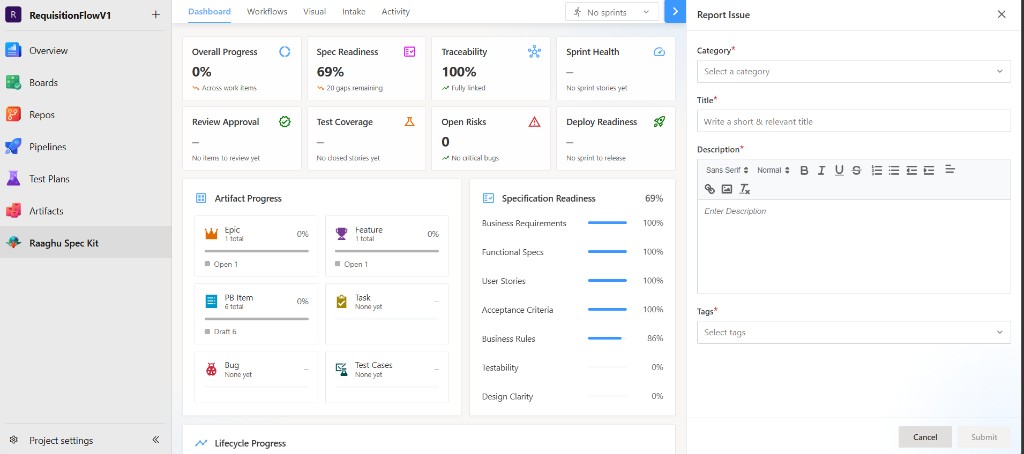Image resolution: width=1024 pixels, height=454 pixels.
Task: Open Boards in the sidebar
Action: point(86,82)
